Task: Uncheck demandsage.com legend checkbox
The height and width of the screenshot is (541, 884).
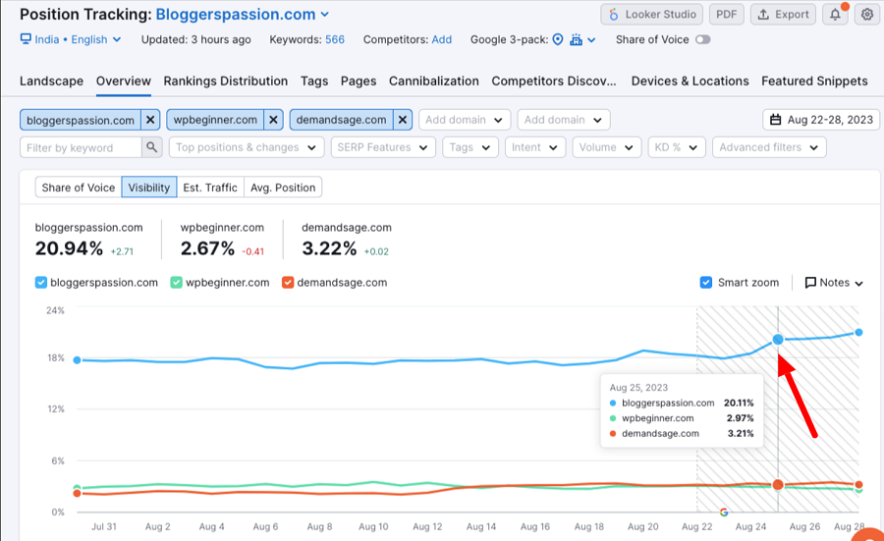Action: coord(288,282)
